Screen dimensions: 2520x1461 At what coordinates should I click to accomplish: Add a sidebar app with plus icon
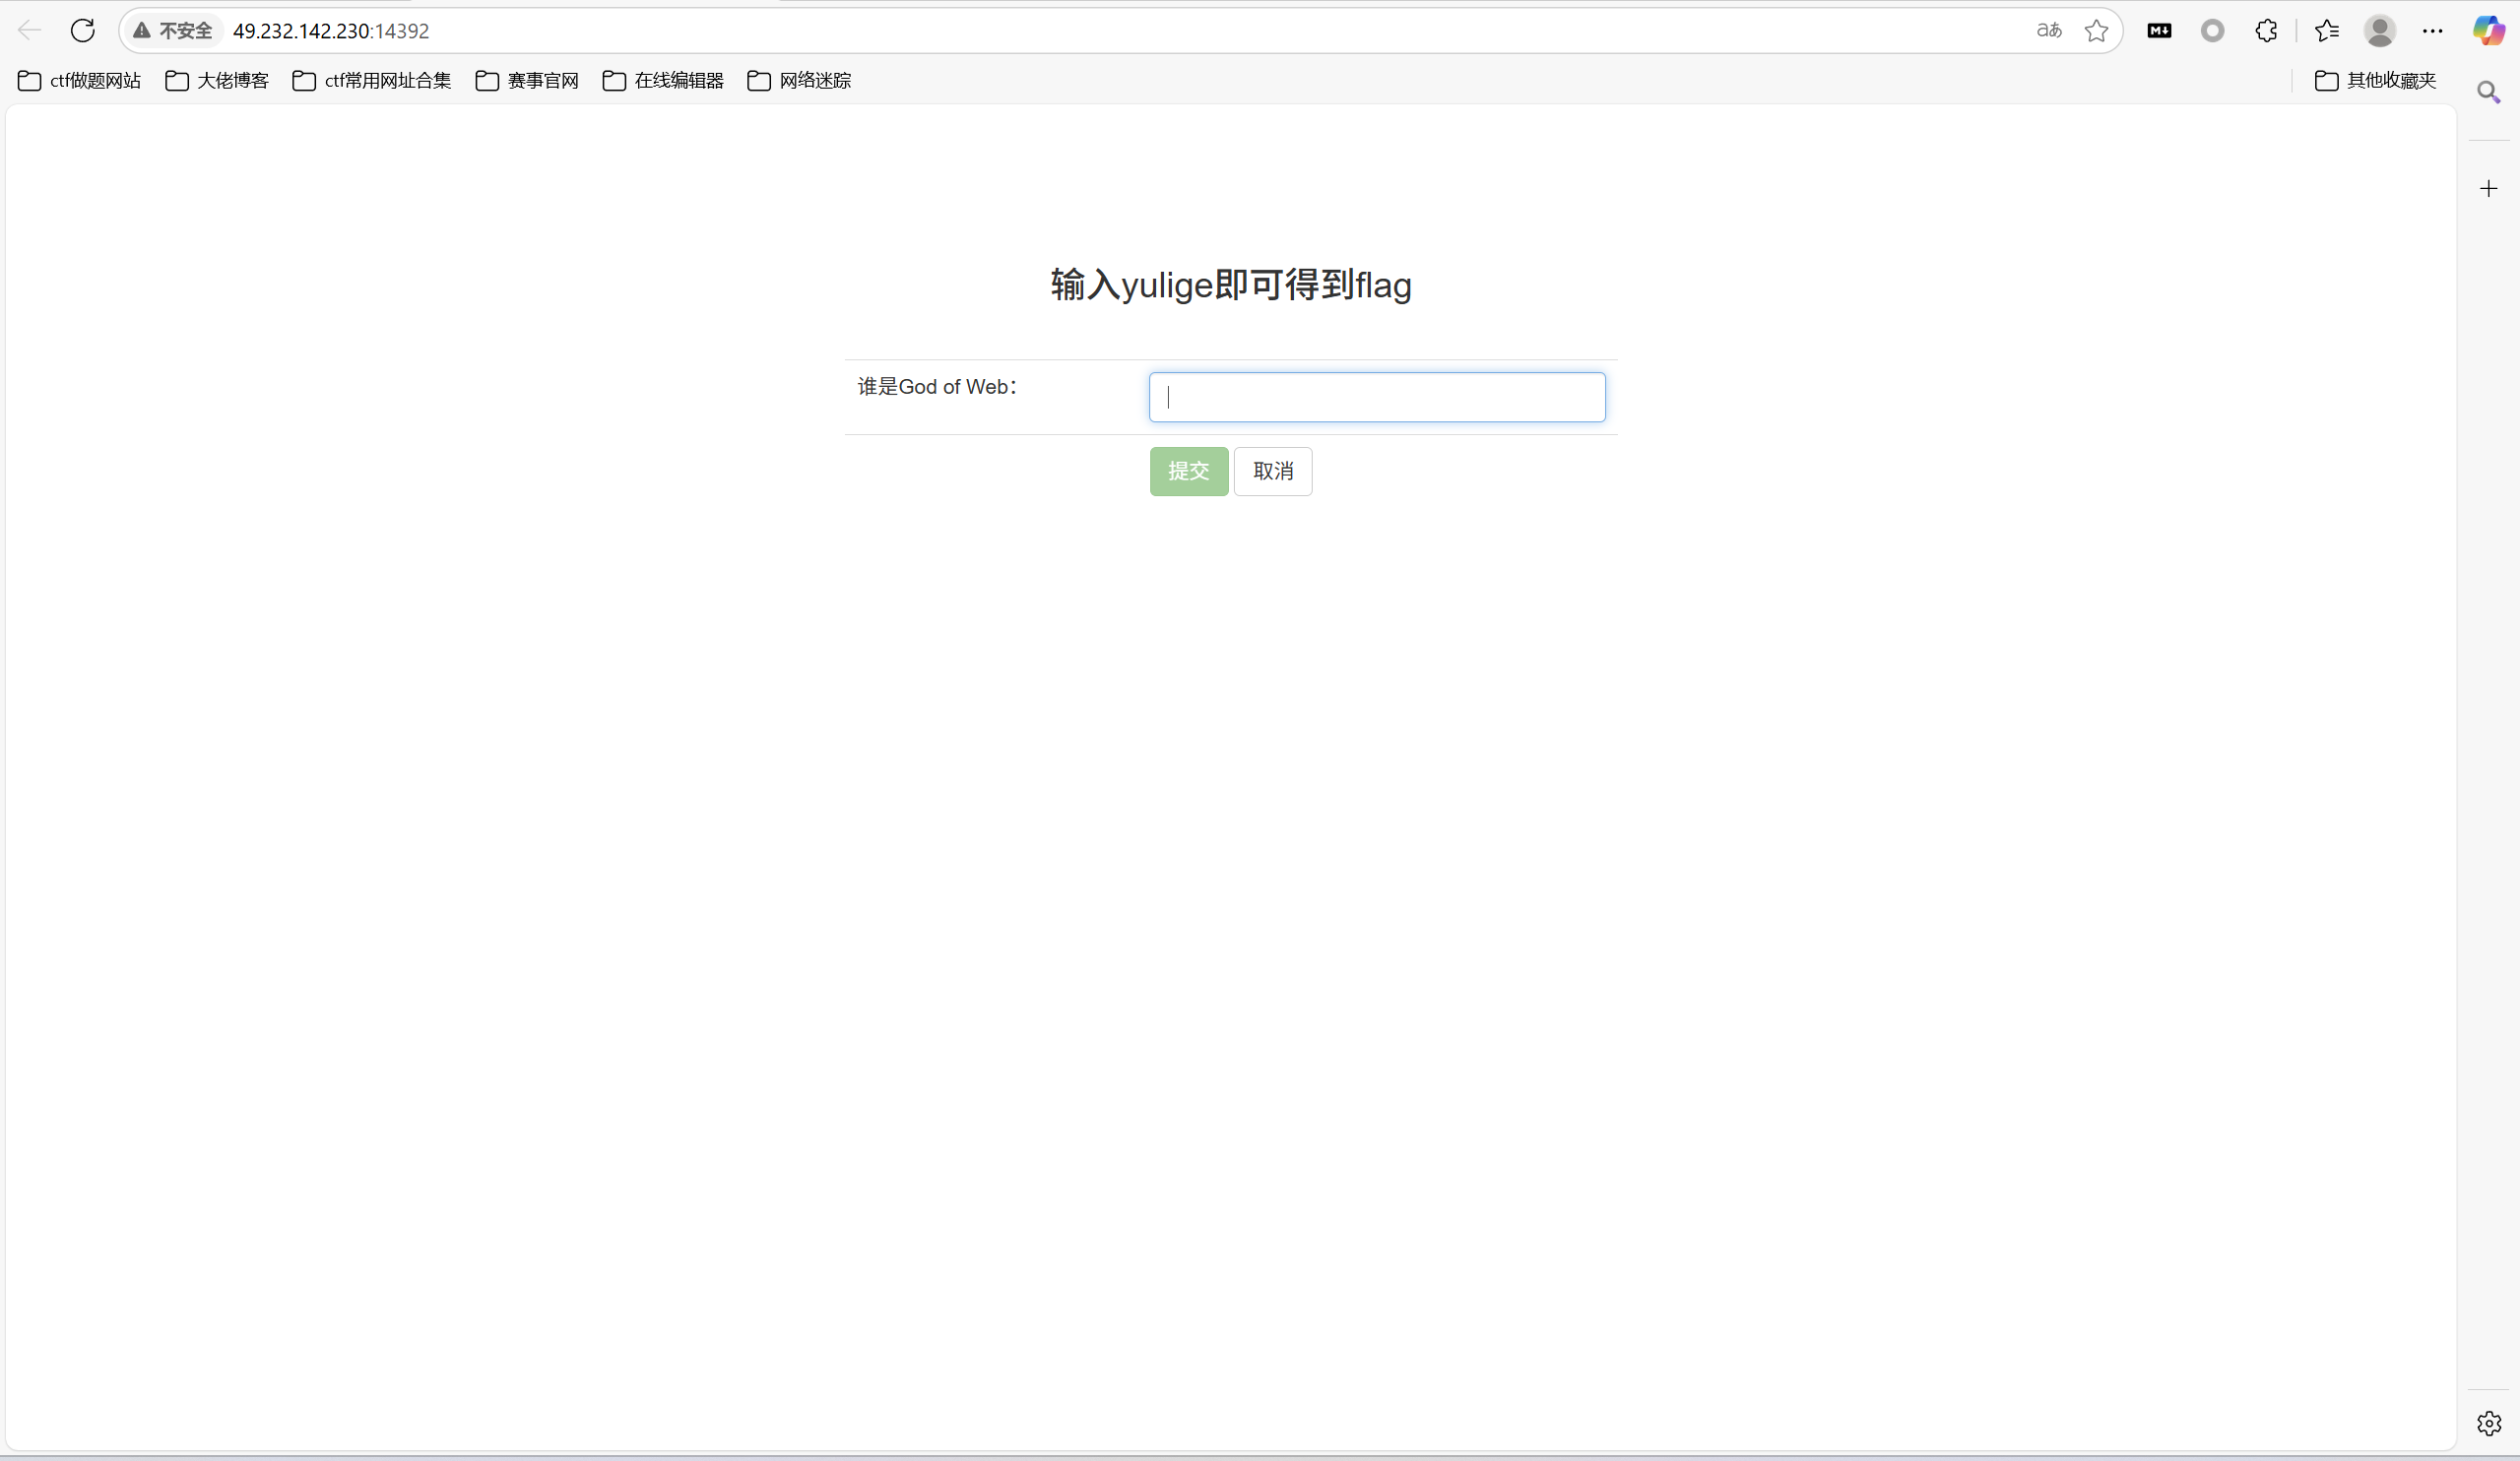2489,188
